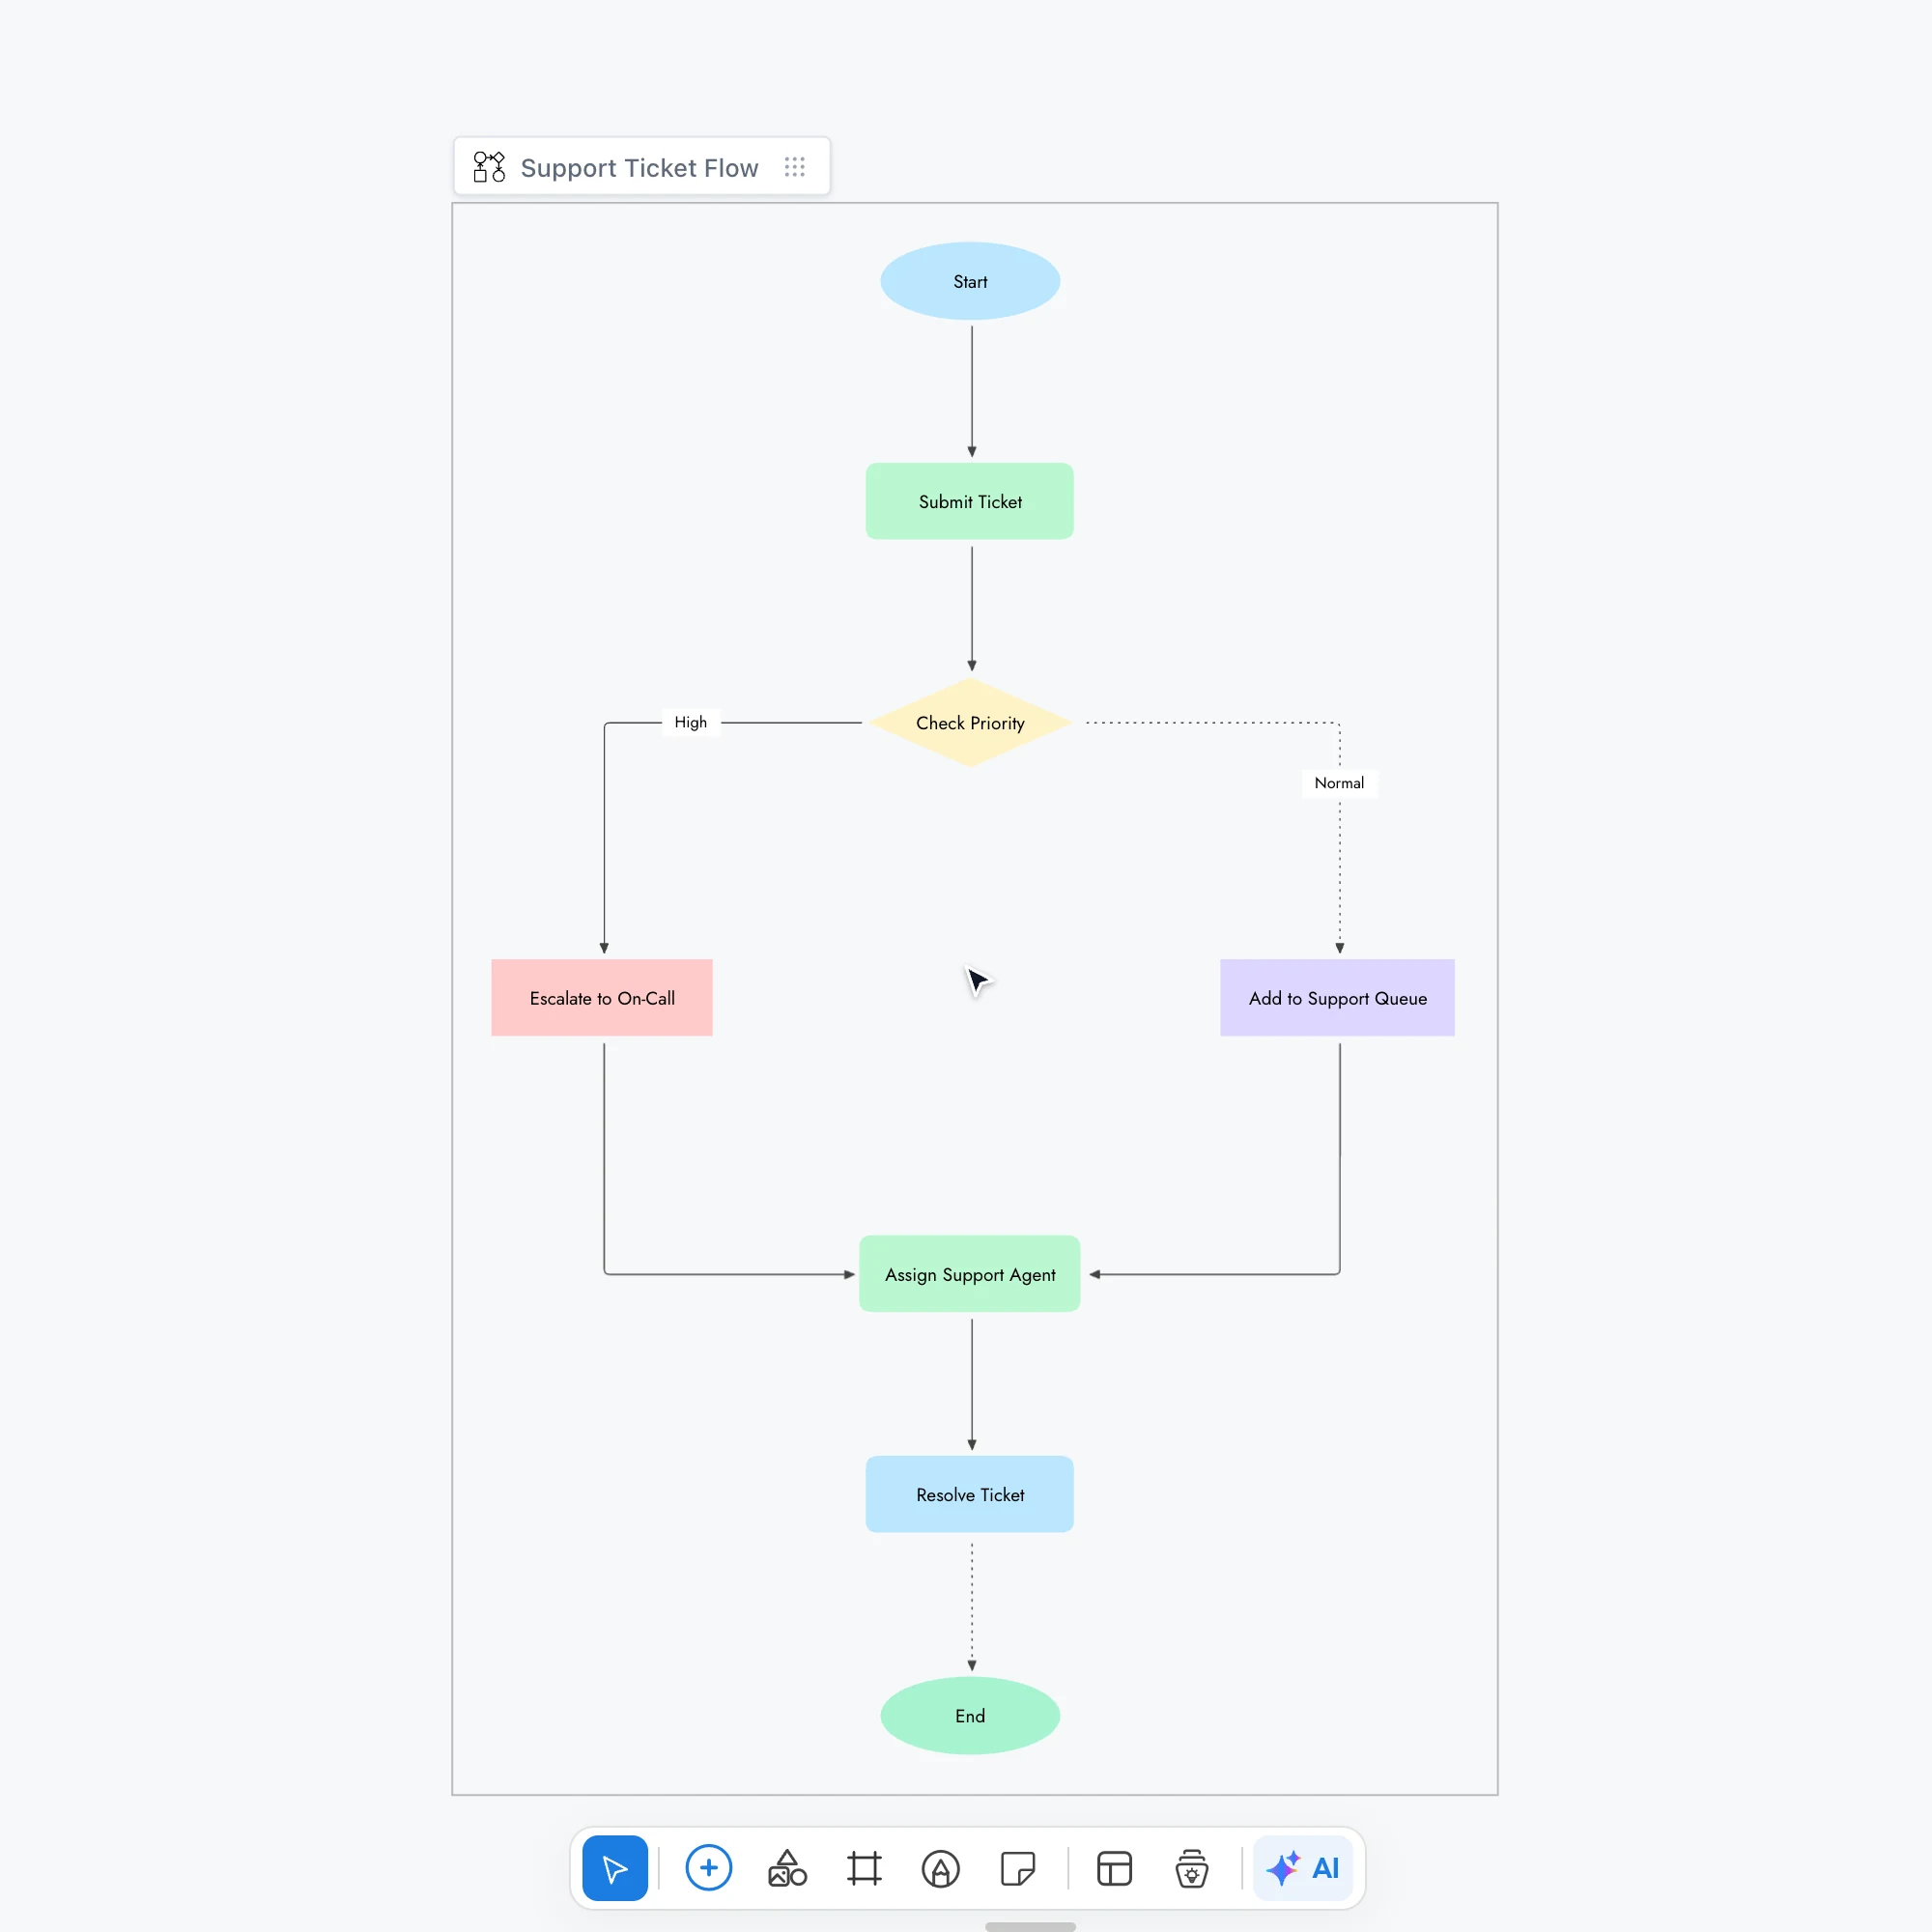Click the drag handle dots on frame title
Viewport: 1932px width, 1932px height.
[x=795, y=167]
